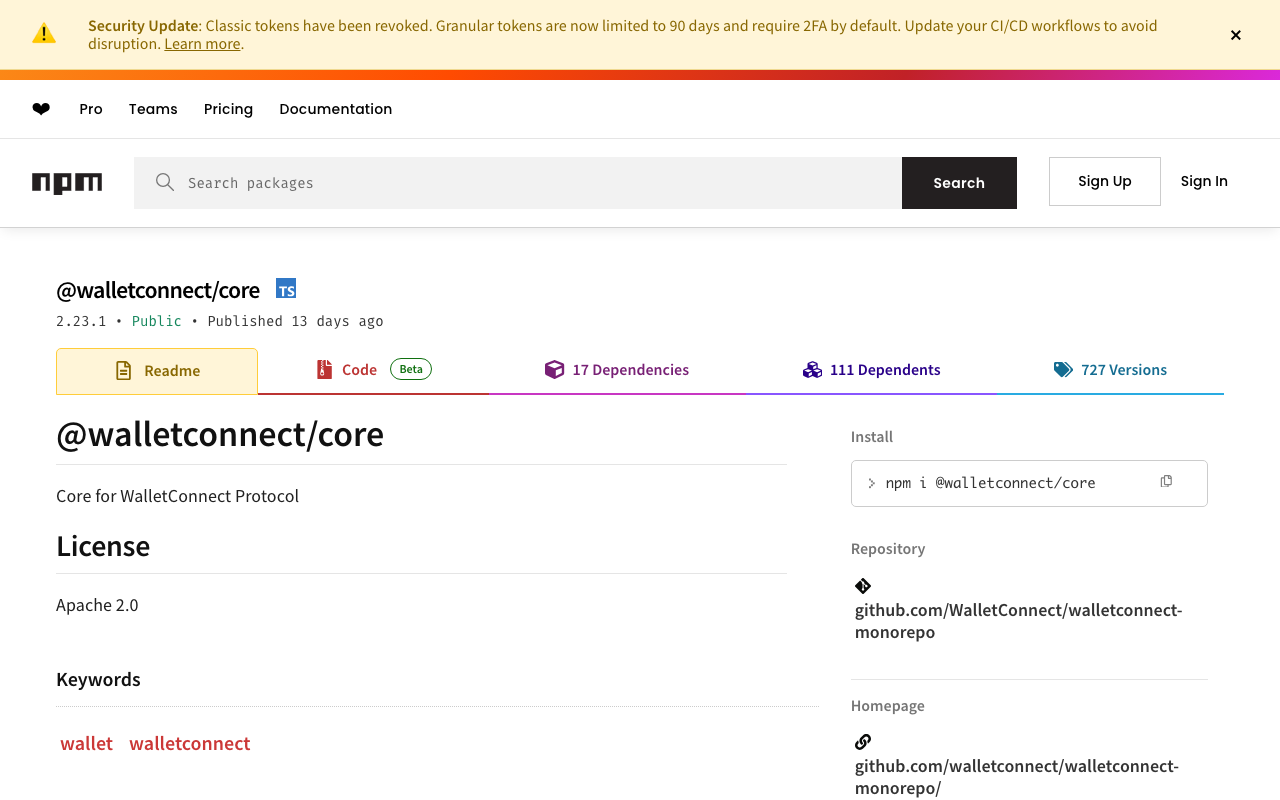The image size is (1280, 800).
Task: Open the 111 Dependents tab
Action: (x=872, y=370)
